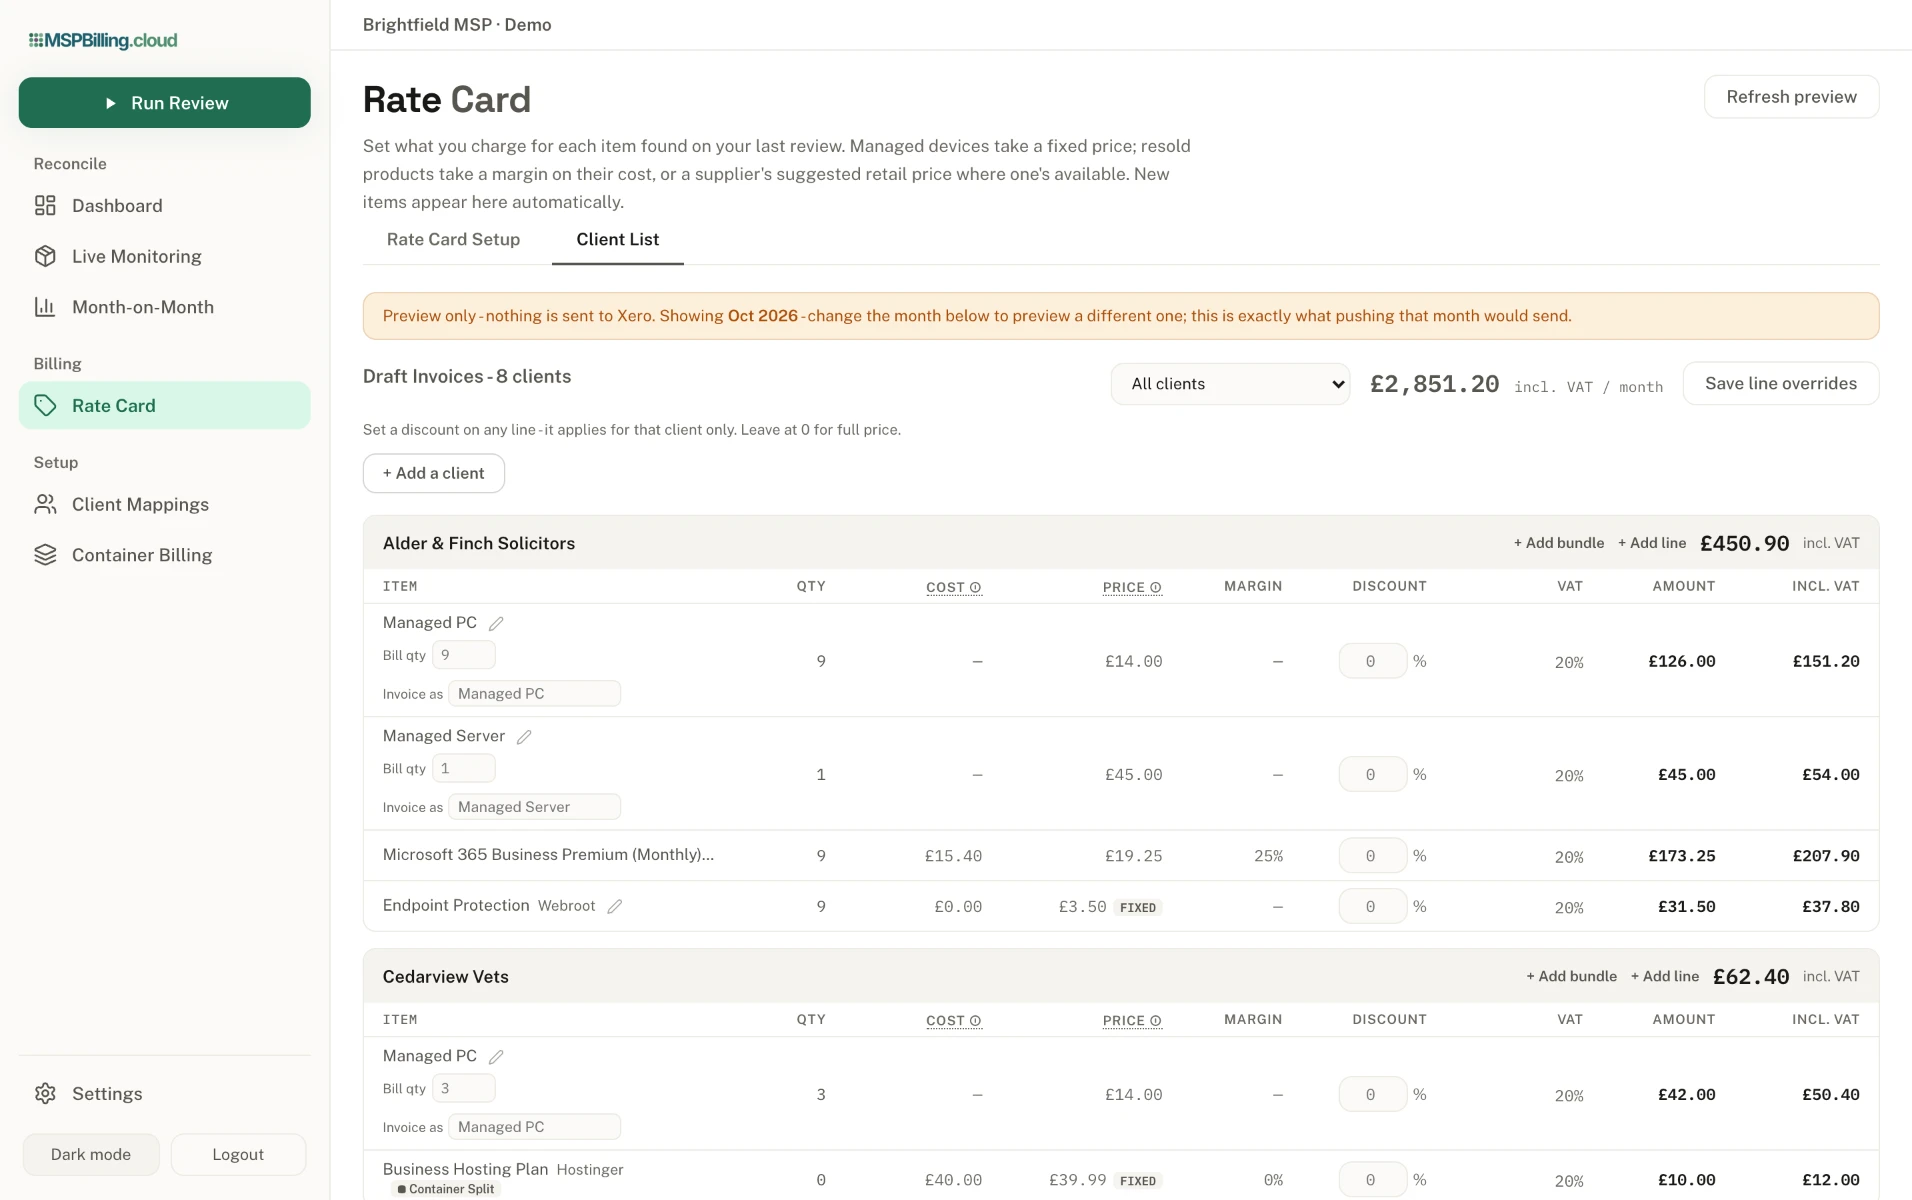Select the Client List tab
Image resolution: width=1912 pixels, height=1200 pixels.
click(618, 240)
